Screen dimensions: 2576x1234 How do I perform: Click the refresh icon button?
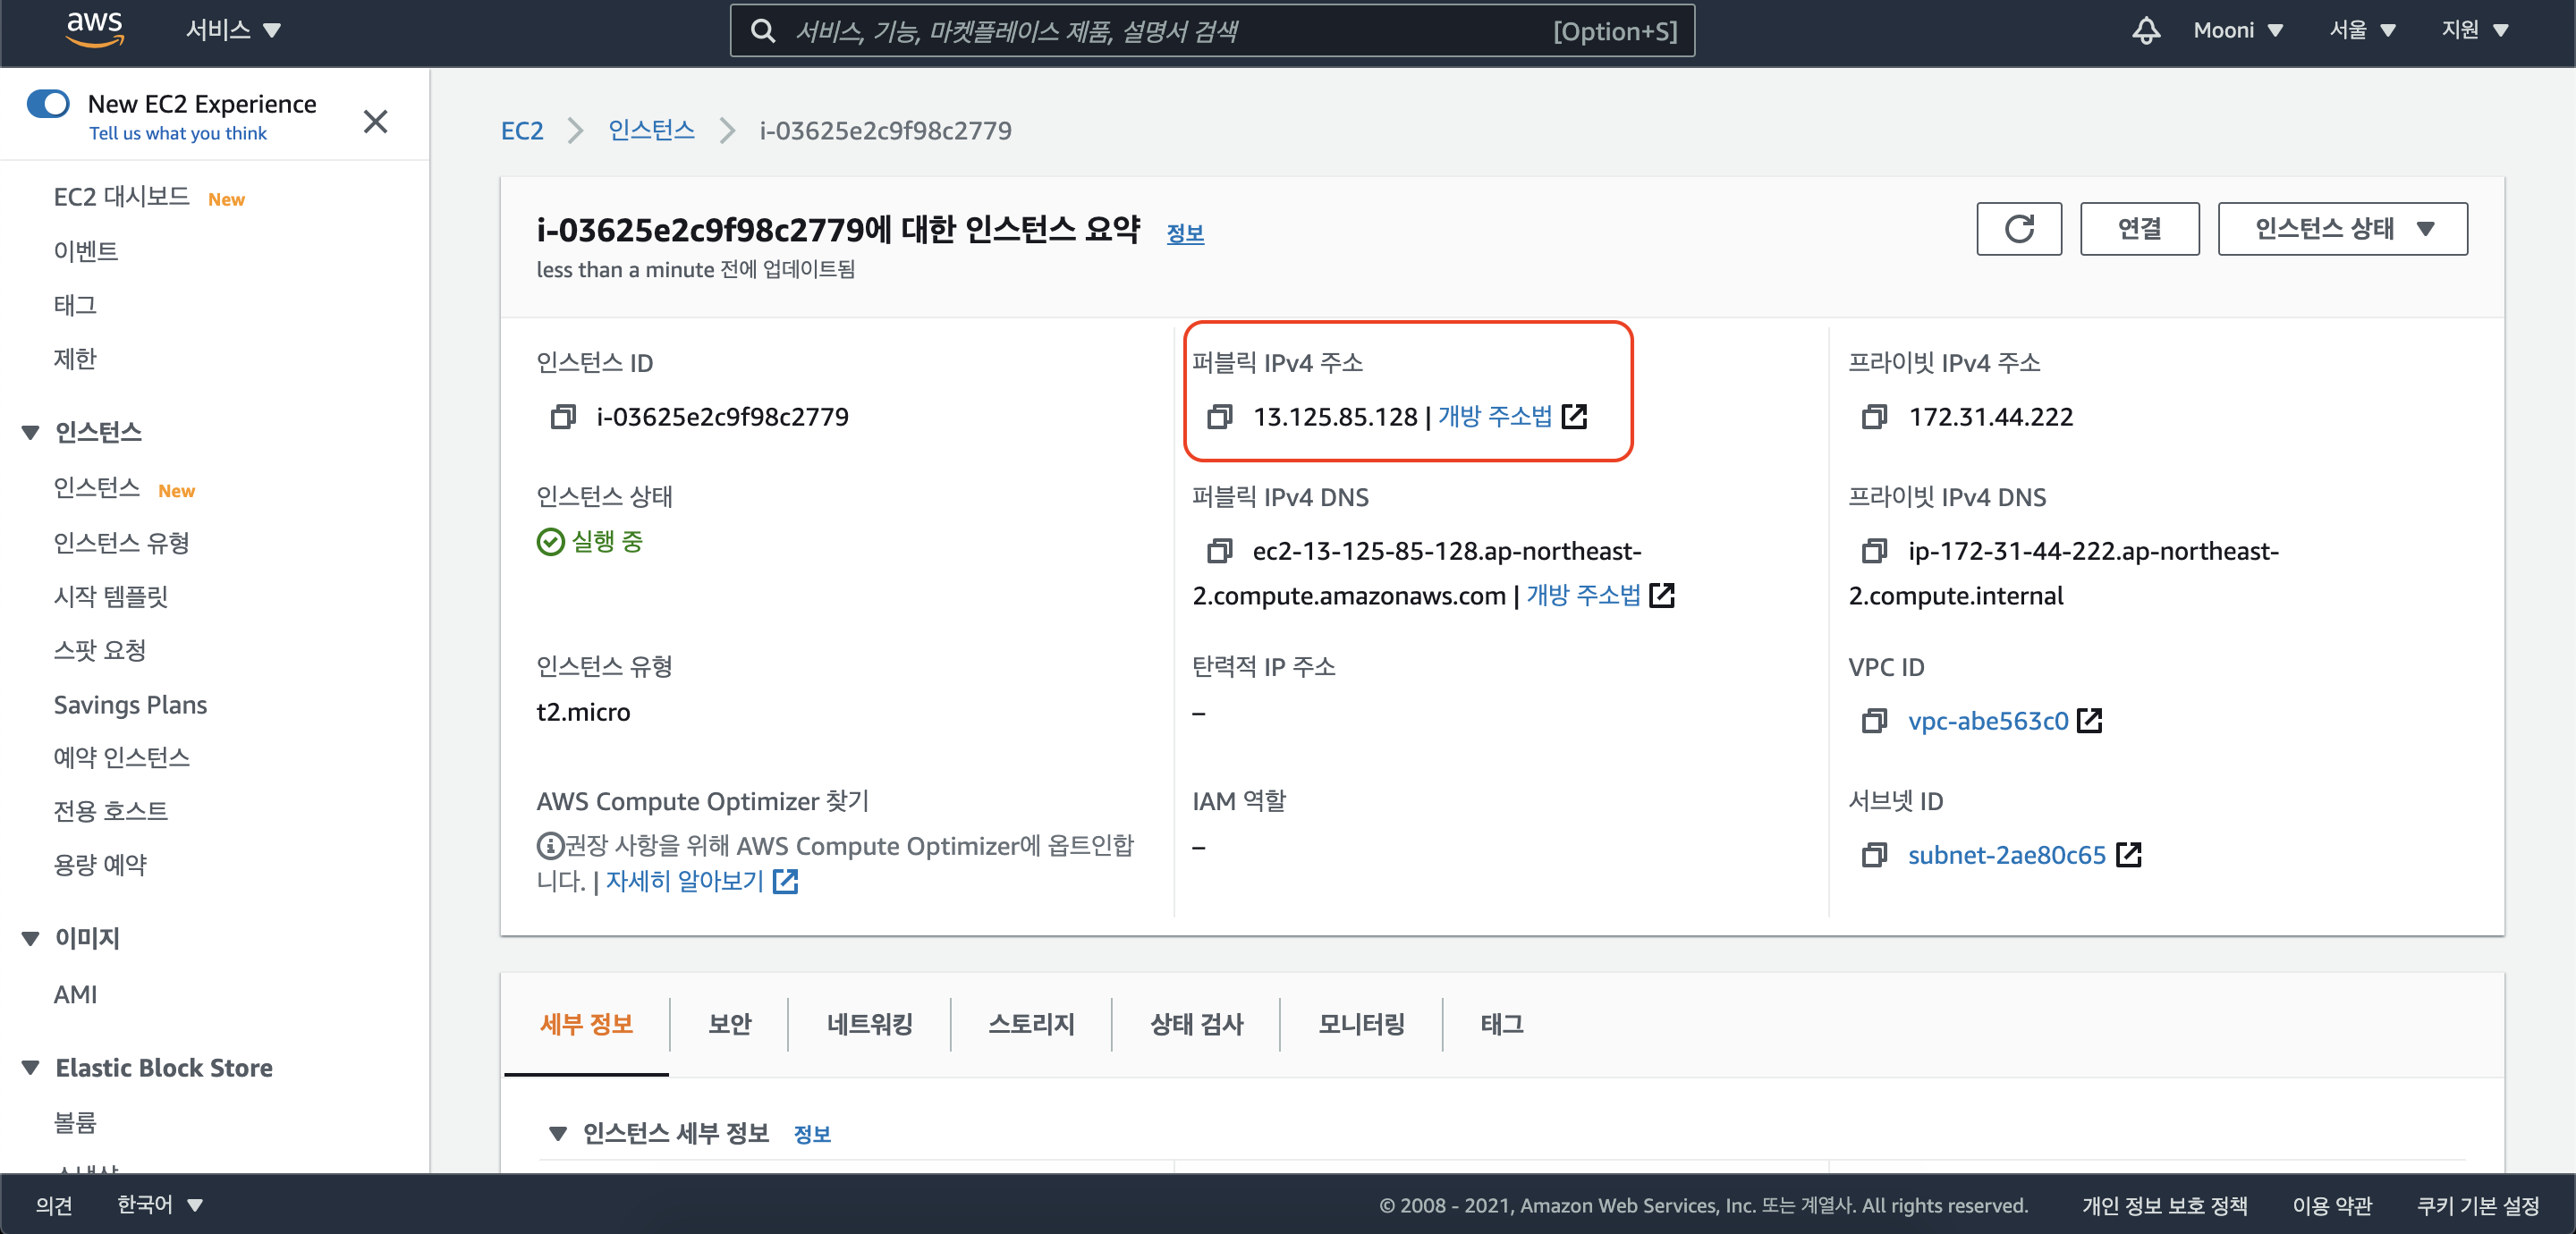point(2018,229)
